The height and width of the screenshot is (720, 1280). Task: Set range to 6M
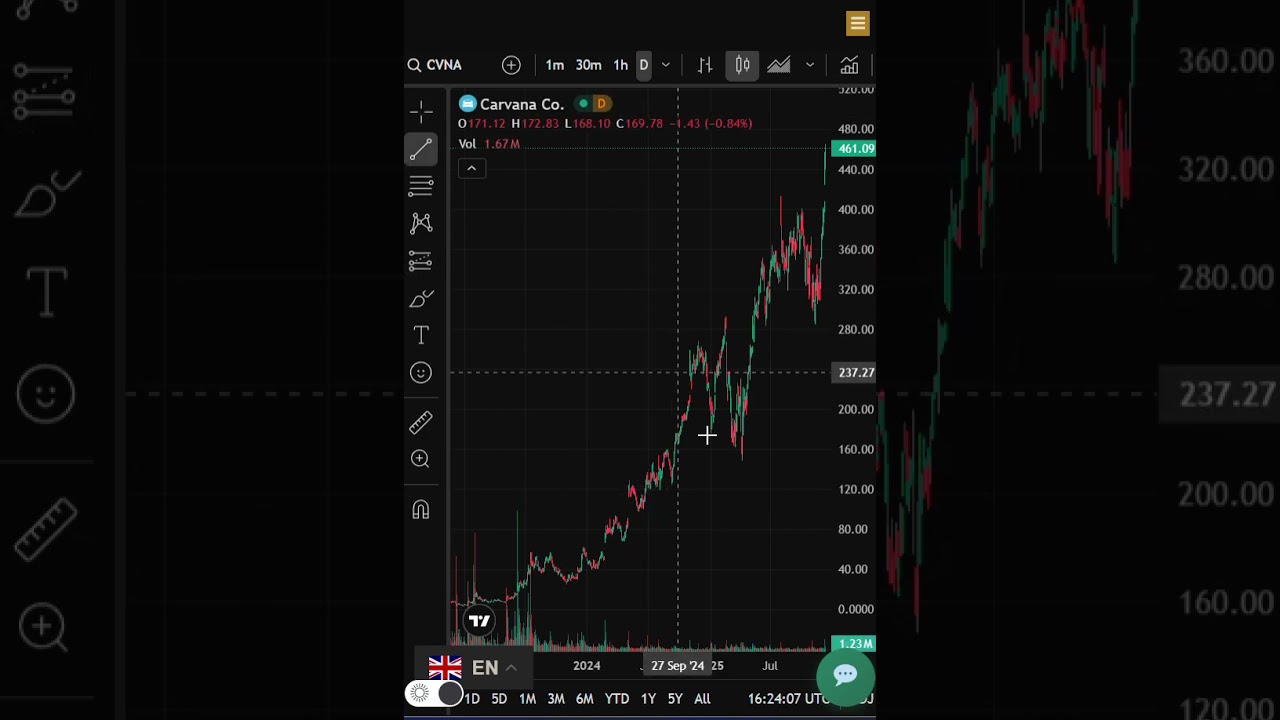pyautogui.click(x=584, y=699)
